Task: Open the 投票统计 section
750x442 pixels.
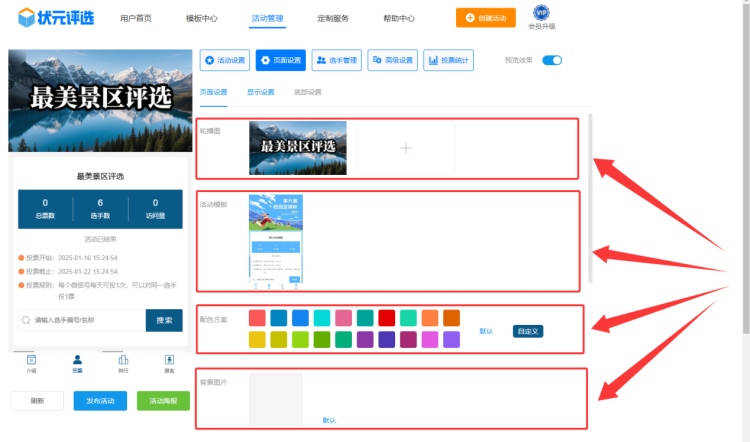Action: pyautogui.click(x=448, y=60)
